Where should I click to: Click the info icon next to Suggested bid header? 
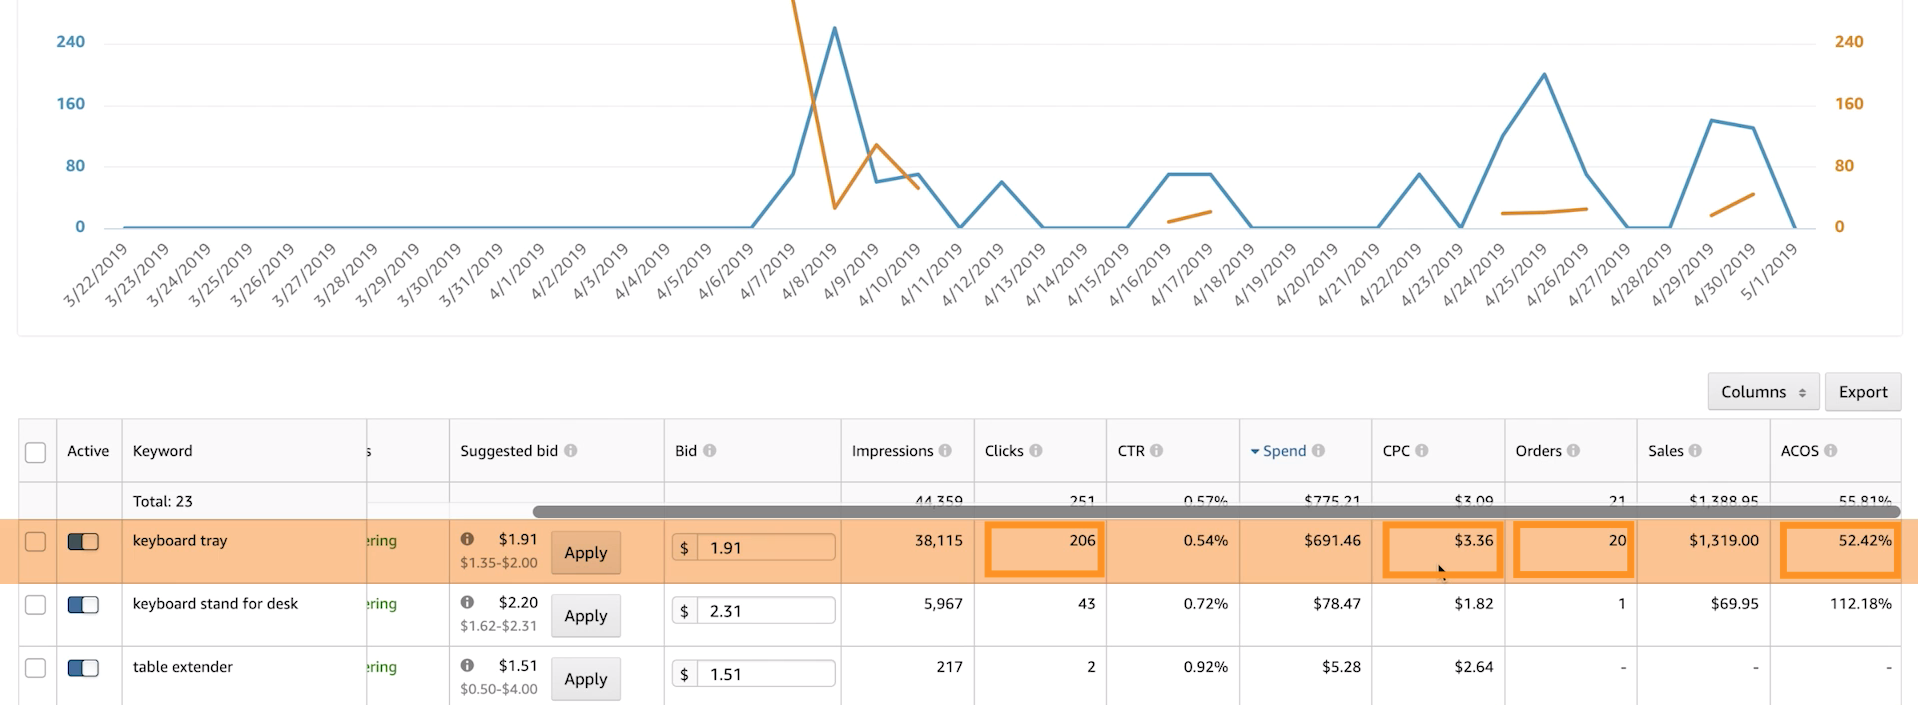pyautogui.click(x=570, y=451)
